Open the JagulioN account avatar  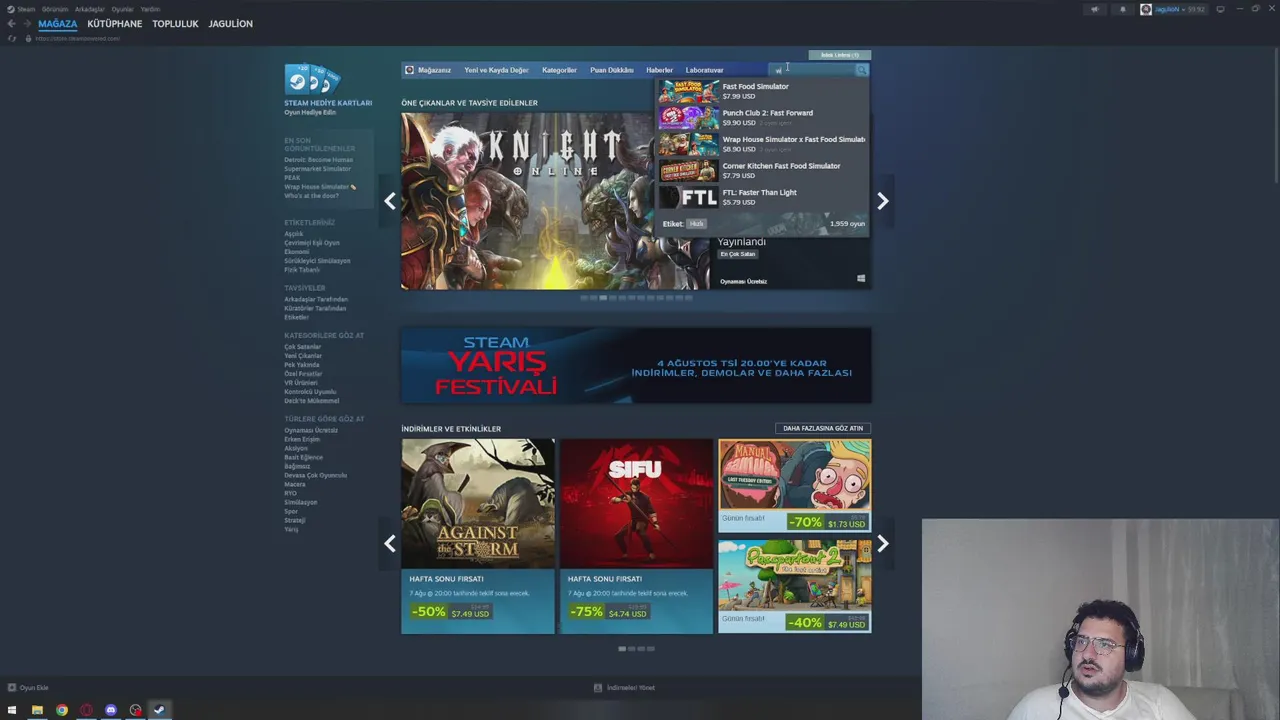coord(1146,9)
